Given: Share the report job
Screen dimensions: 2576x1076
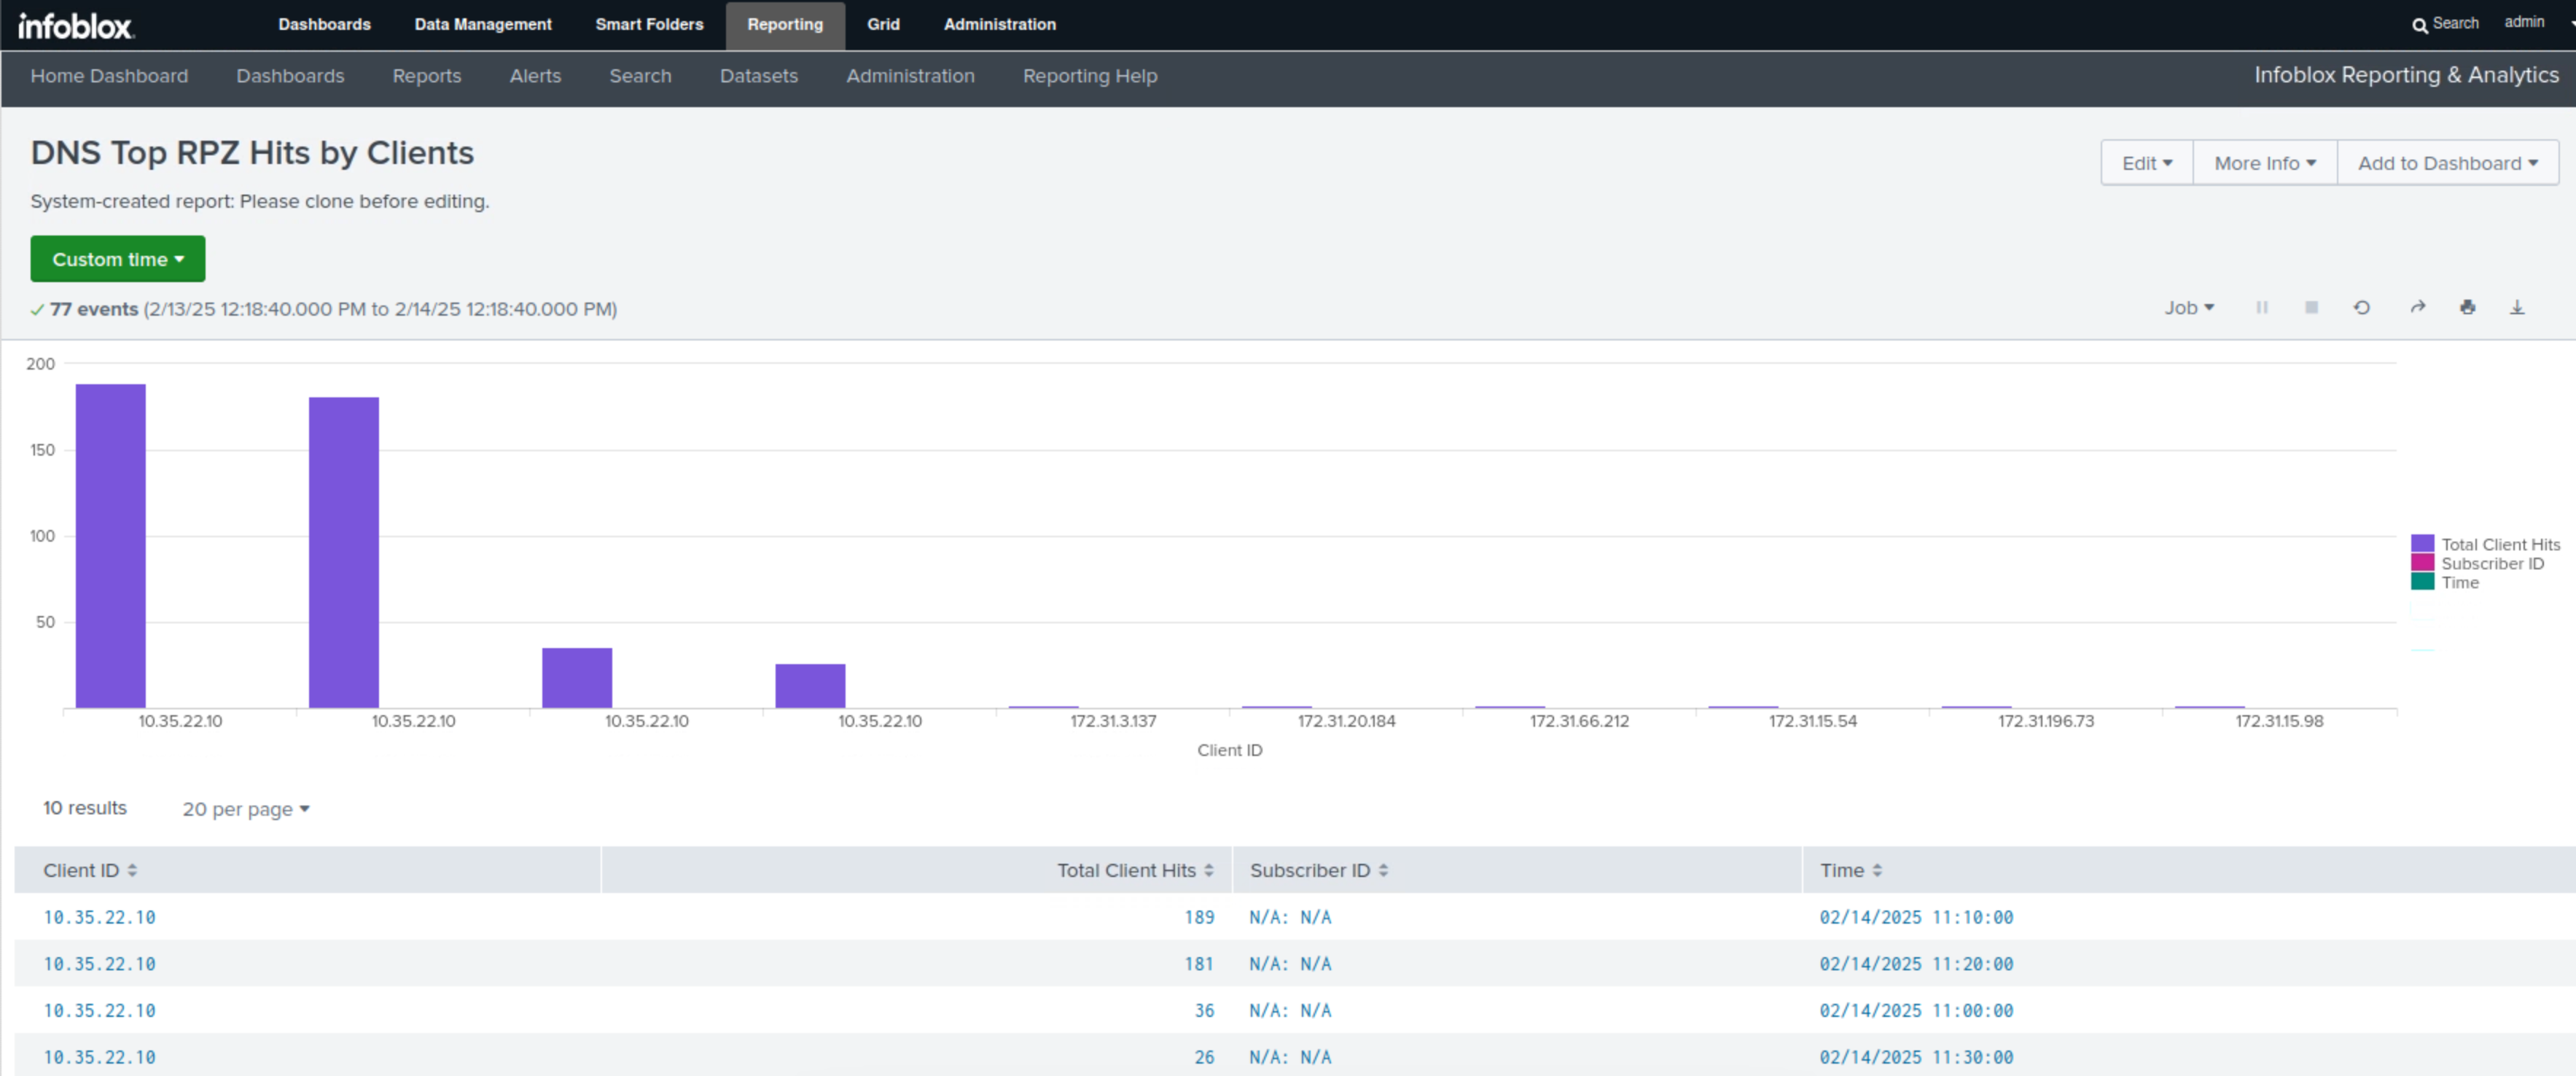Looking at the screenshot, I should [2417, 308].
